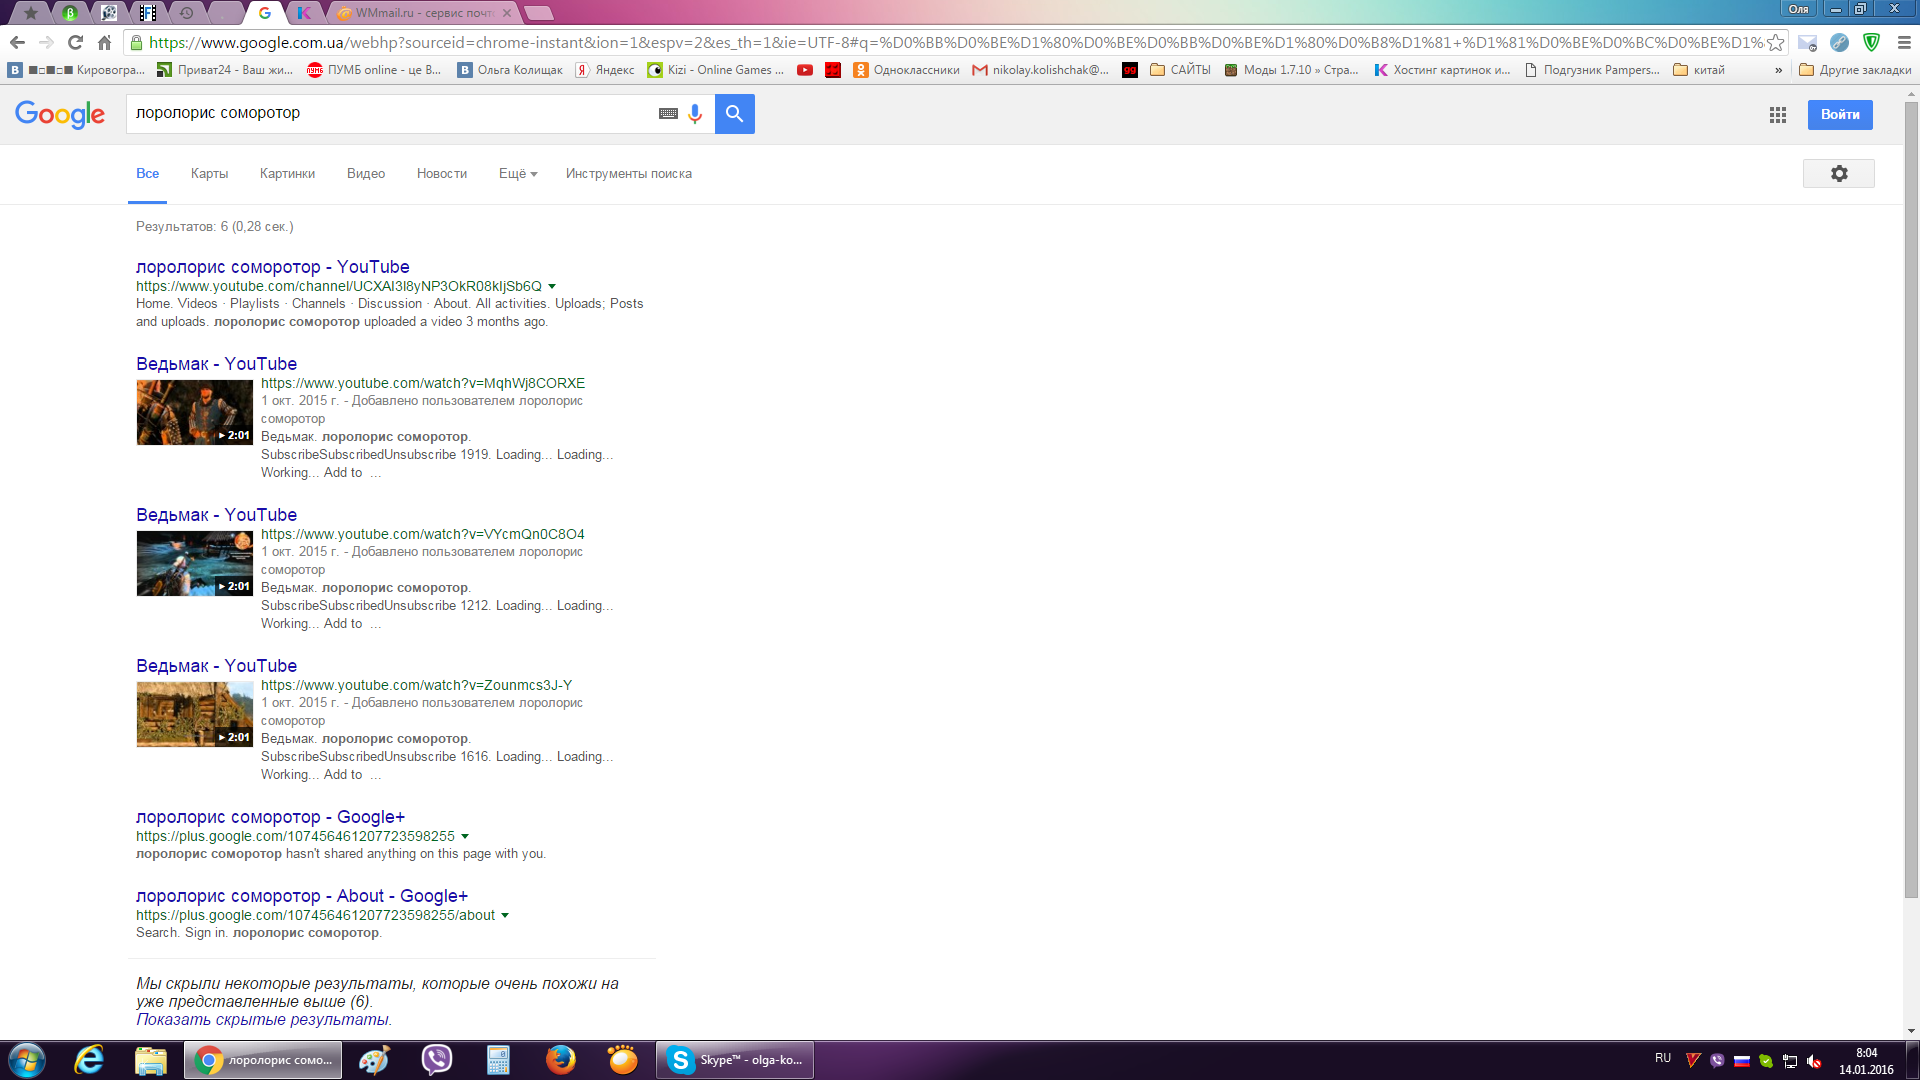Start voice search with the microphone

click(x=695, y=114)
